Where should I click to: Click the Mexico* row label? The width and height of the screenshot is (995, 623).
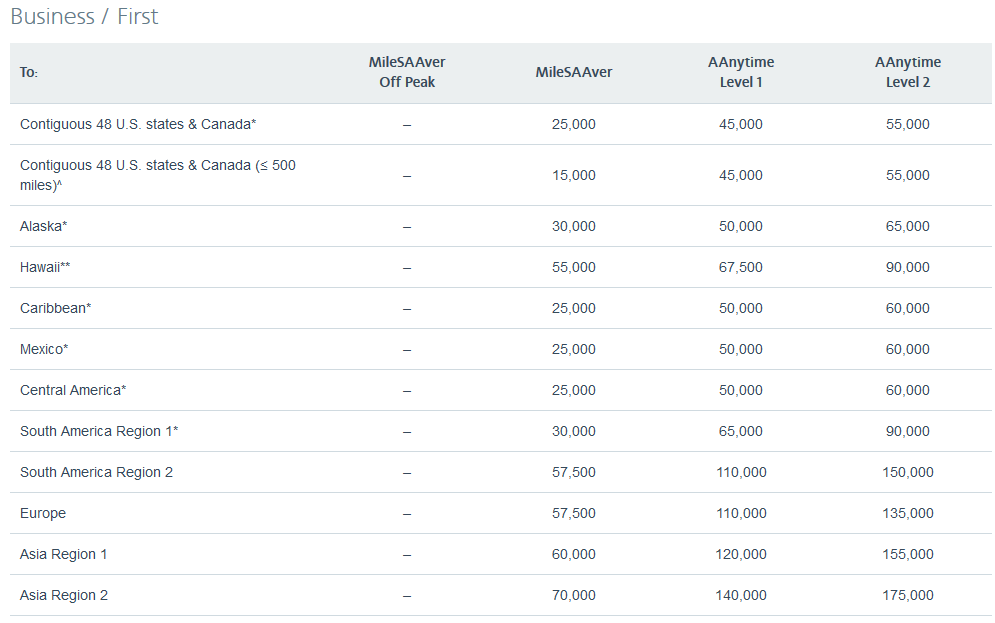pos(44,350)
